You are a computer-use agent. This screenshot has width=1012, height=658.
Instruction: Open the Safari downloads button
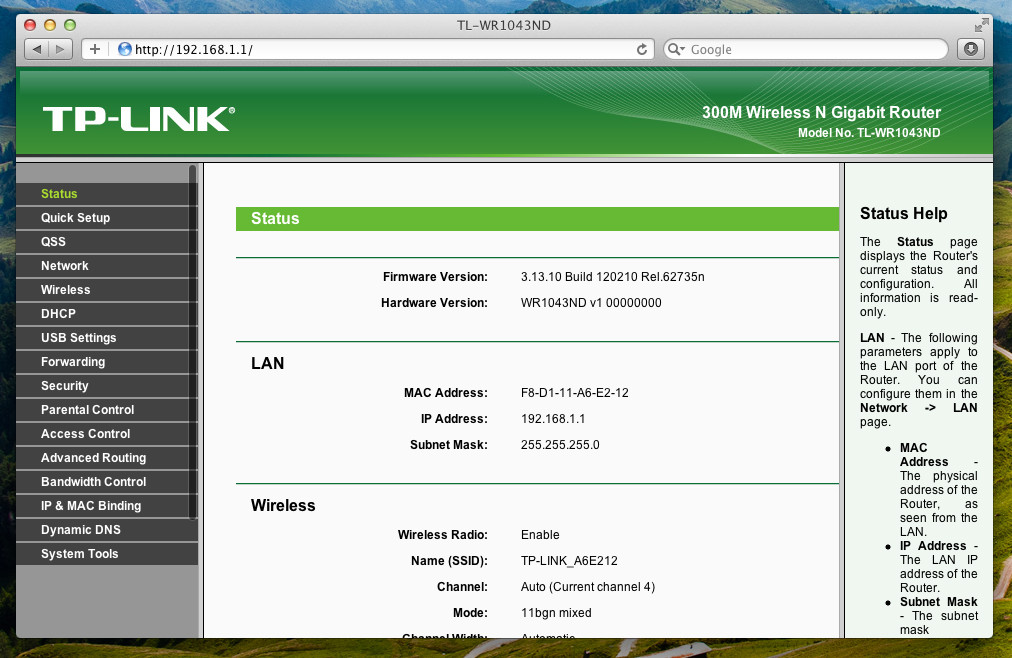tap(971, 49)
